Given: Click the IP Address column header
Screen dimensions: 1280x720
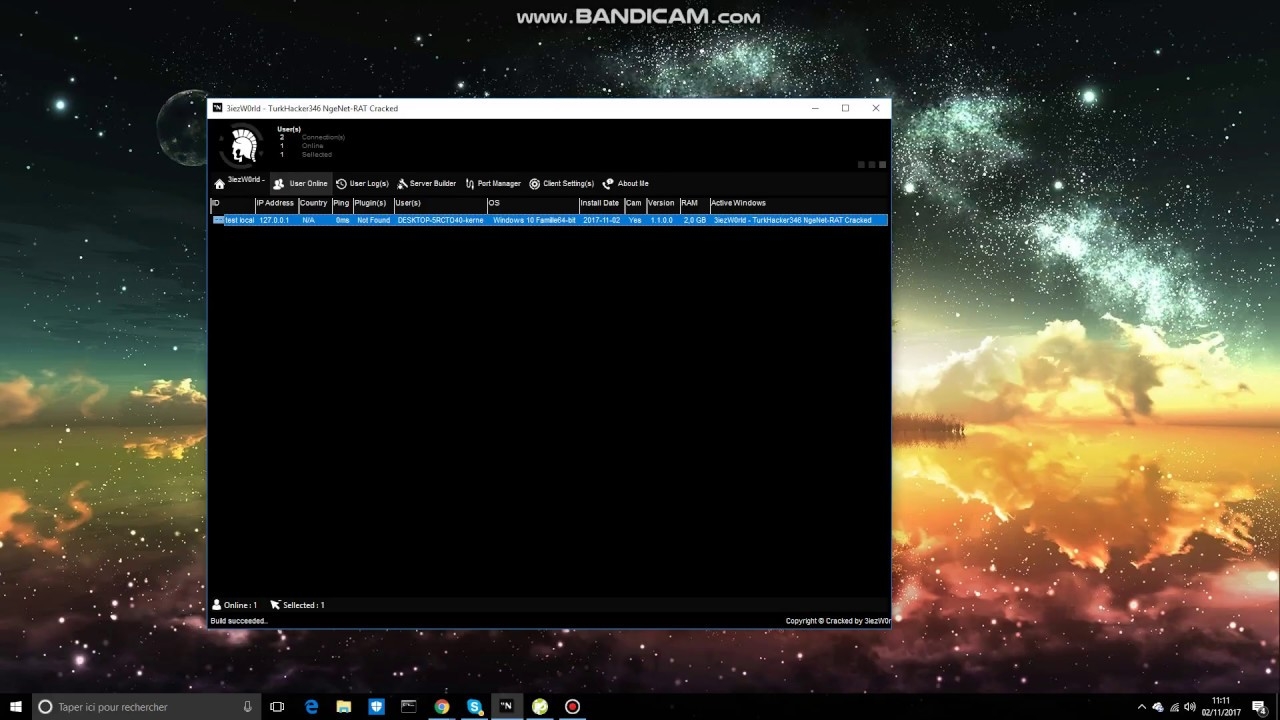Looking at the screenshot, I should pyautogui.click(x=276, y=203).
